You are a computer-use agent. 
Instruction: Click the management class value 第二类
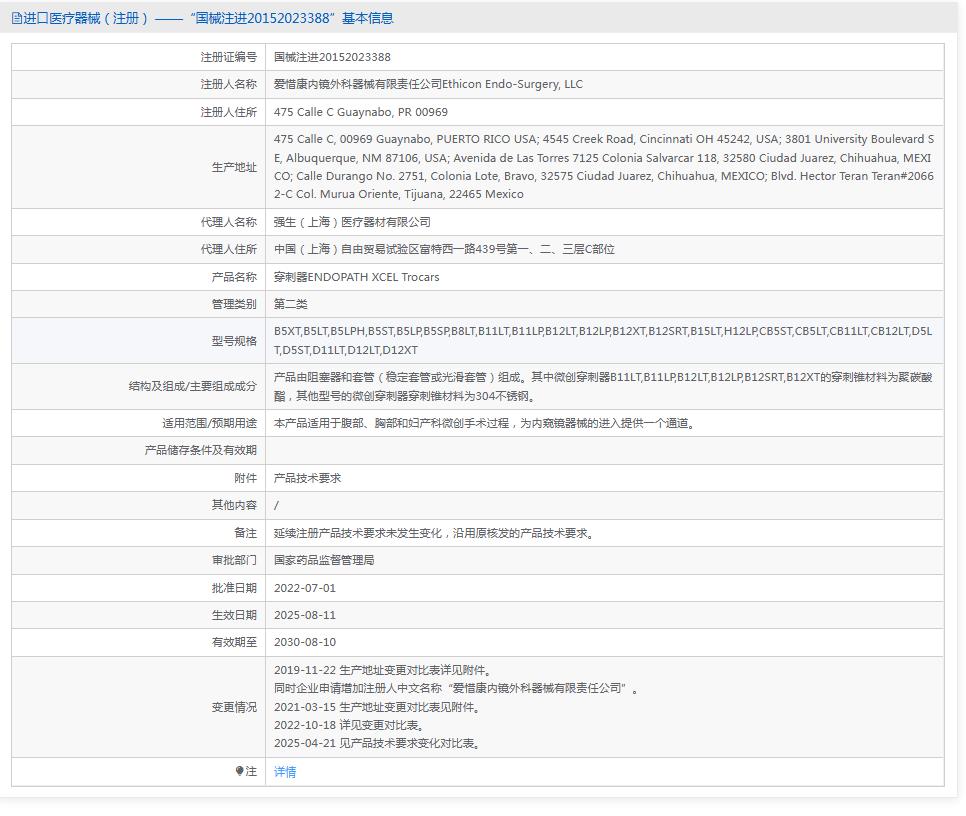pyautogui.click(x=290, y=304)
